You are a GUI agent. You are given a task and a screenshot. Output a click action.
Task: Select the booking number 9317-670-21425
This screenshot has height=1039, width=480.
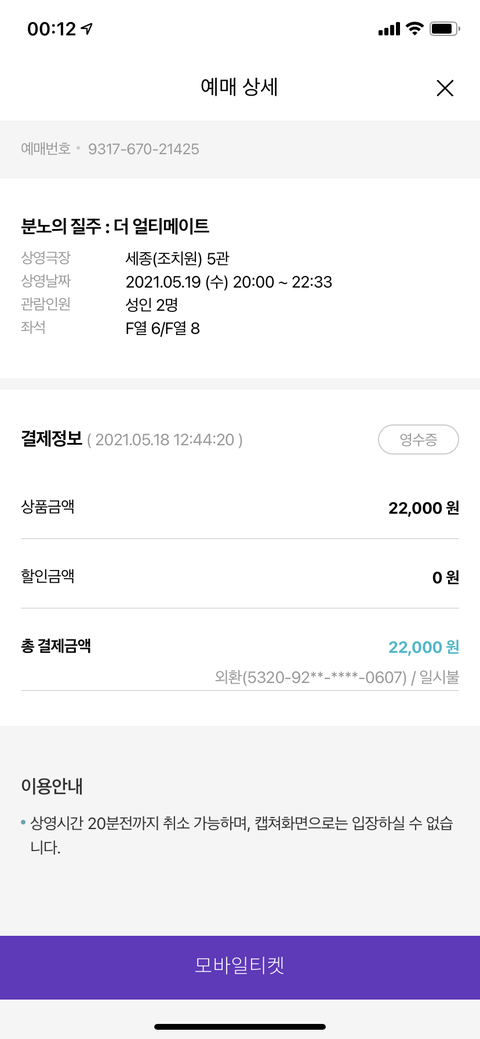pos(143,149)
